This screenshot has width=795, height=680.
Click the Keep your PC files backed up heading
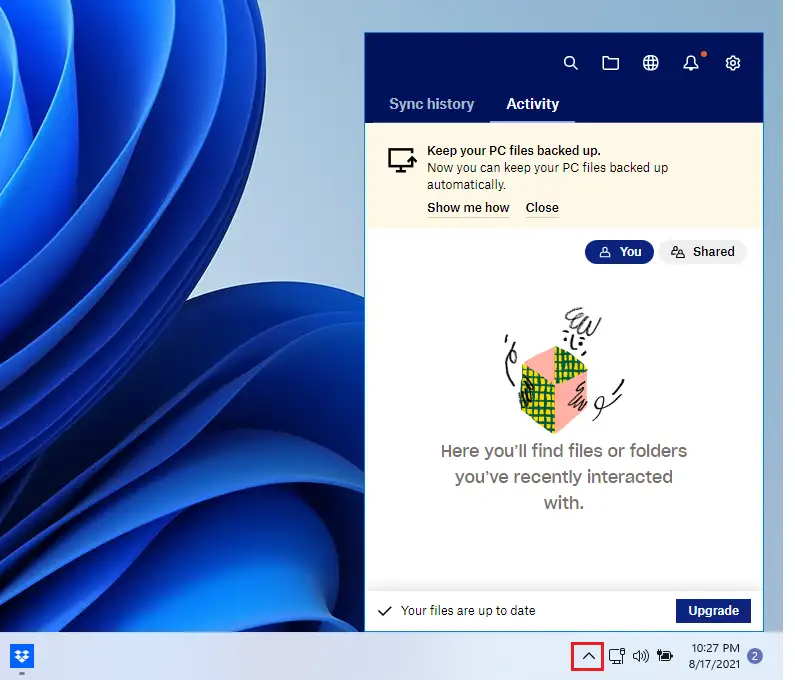(x=514, y=151)
